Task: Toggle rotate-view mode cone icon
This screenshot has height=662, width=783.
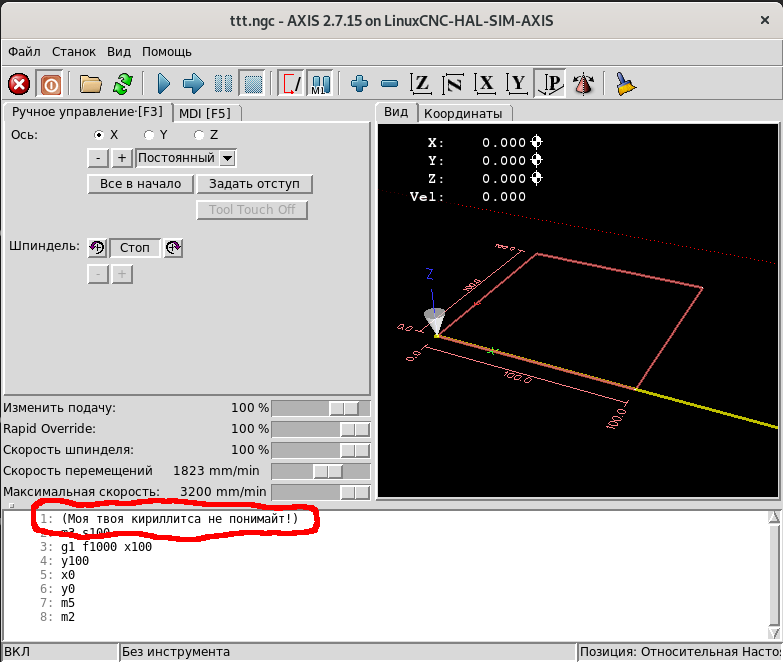Action: pyautogui.click(x=583, y=83)
